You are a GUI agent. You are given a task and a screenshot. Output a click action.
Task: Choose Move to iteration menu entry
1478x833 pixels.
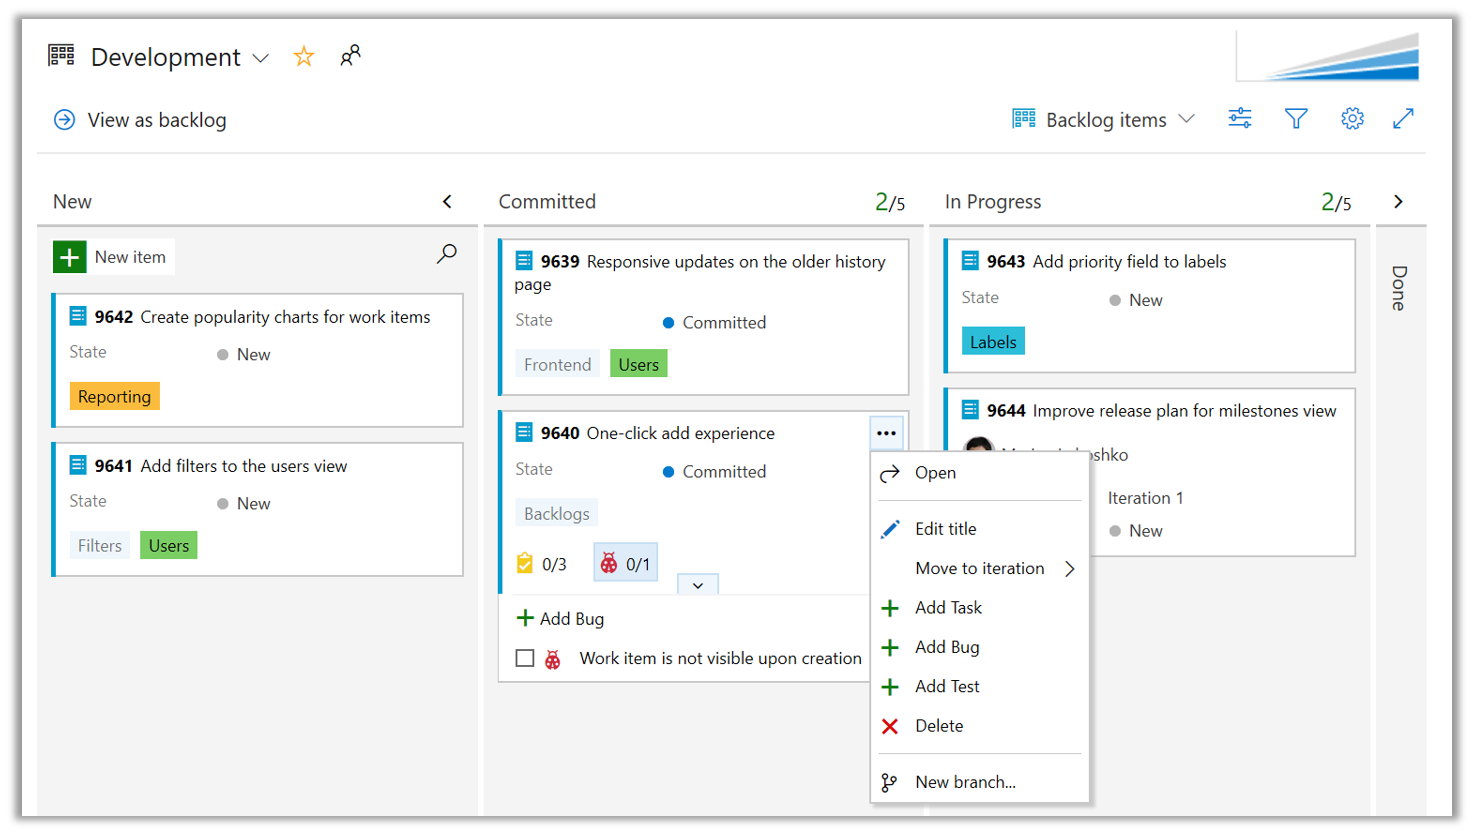tap(980, 568)
